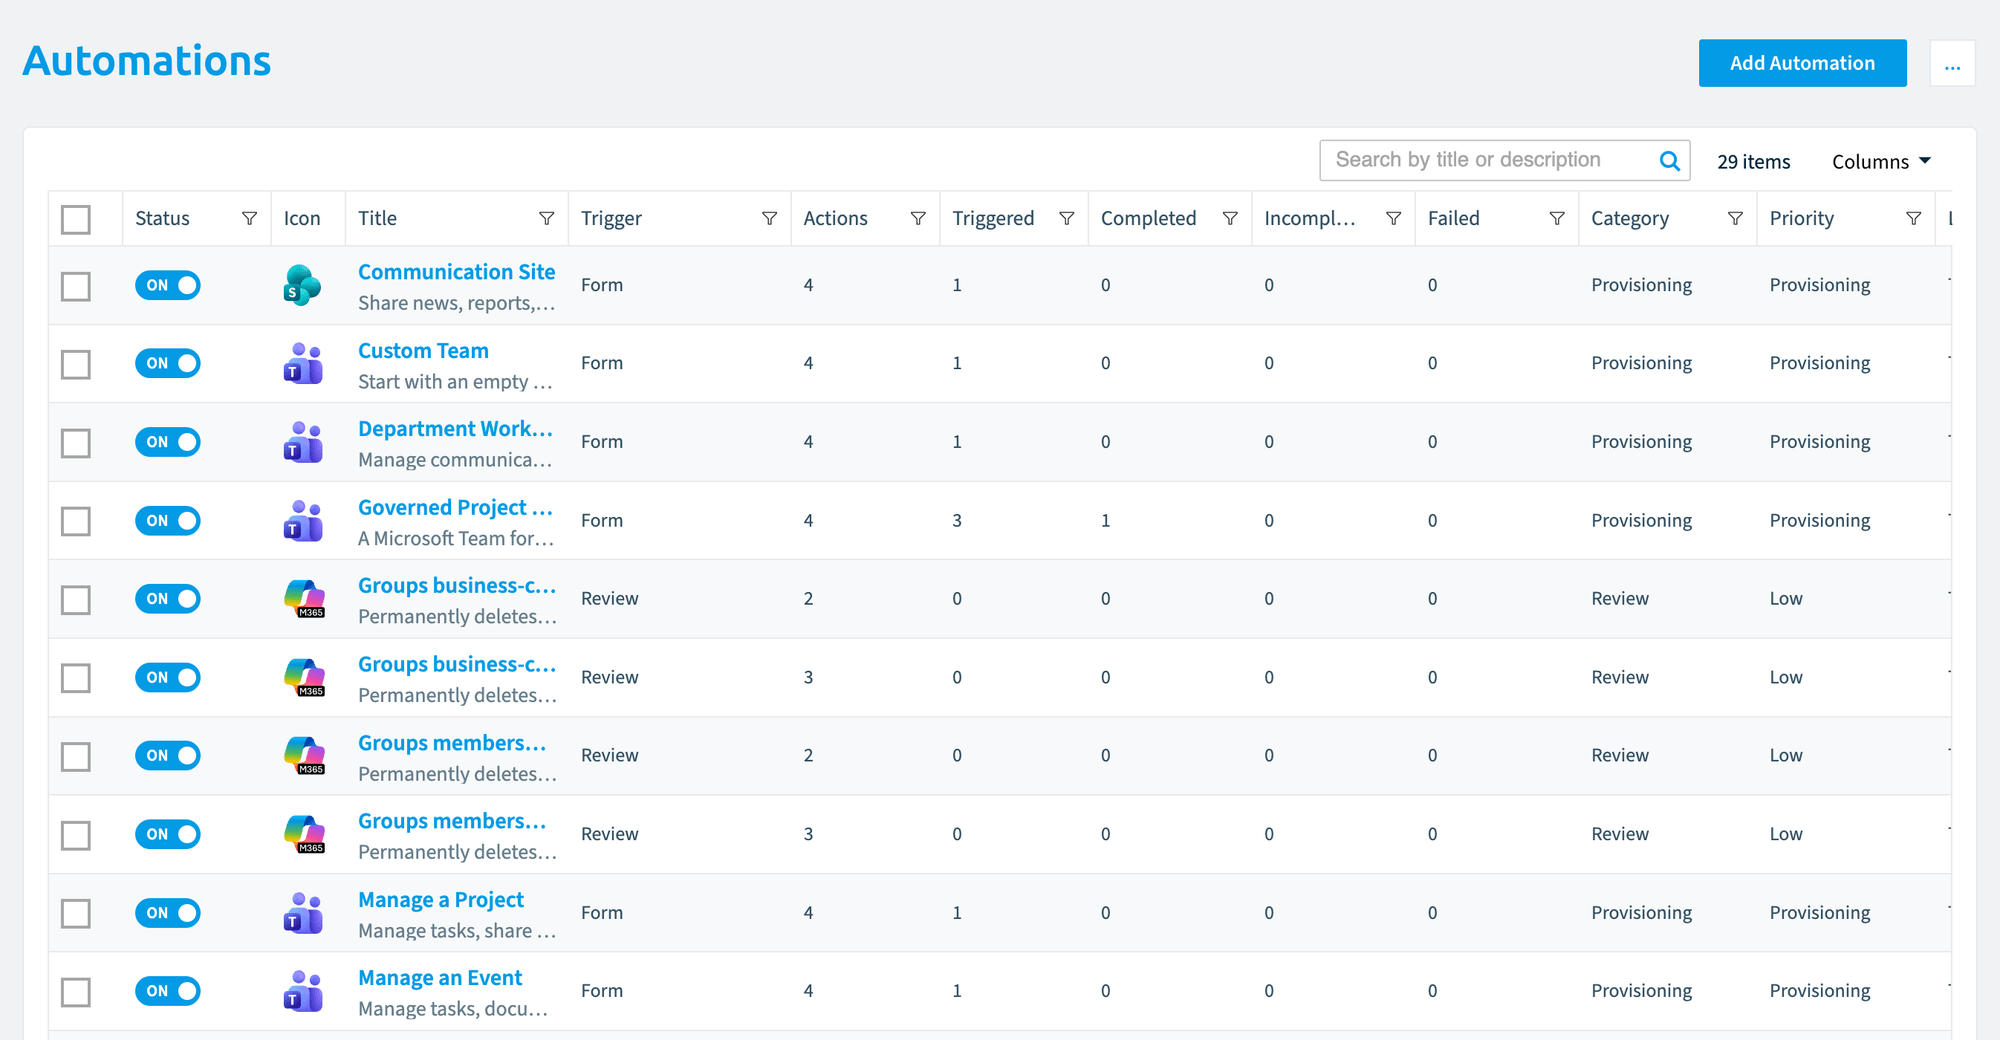Tick the select-all checkbox in header
Screen dimensions: 2000x1040
click(x=76, y=219)
